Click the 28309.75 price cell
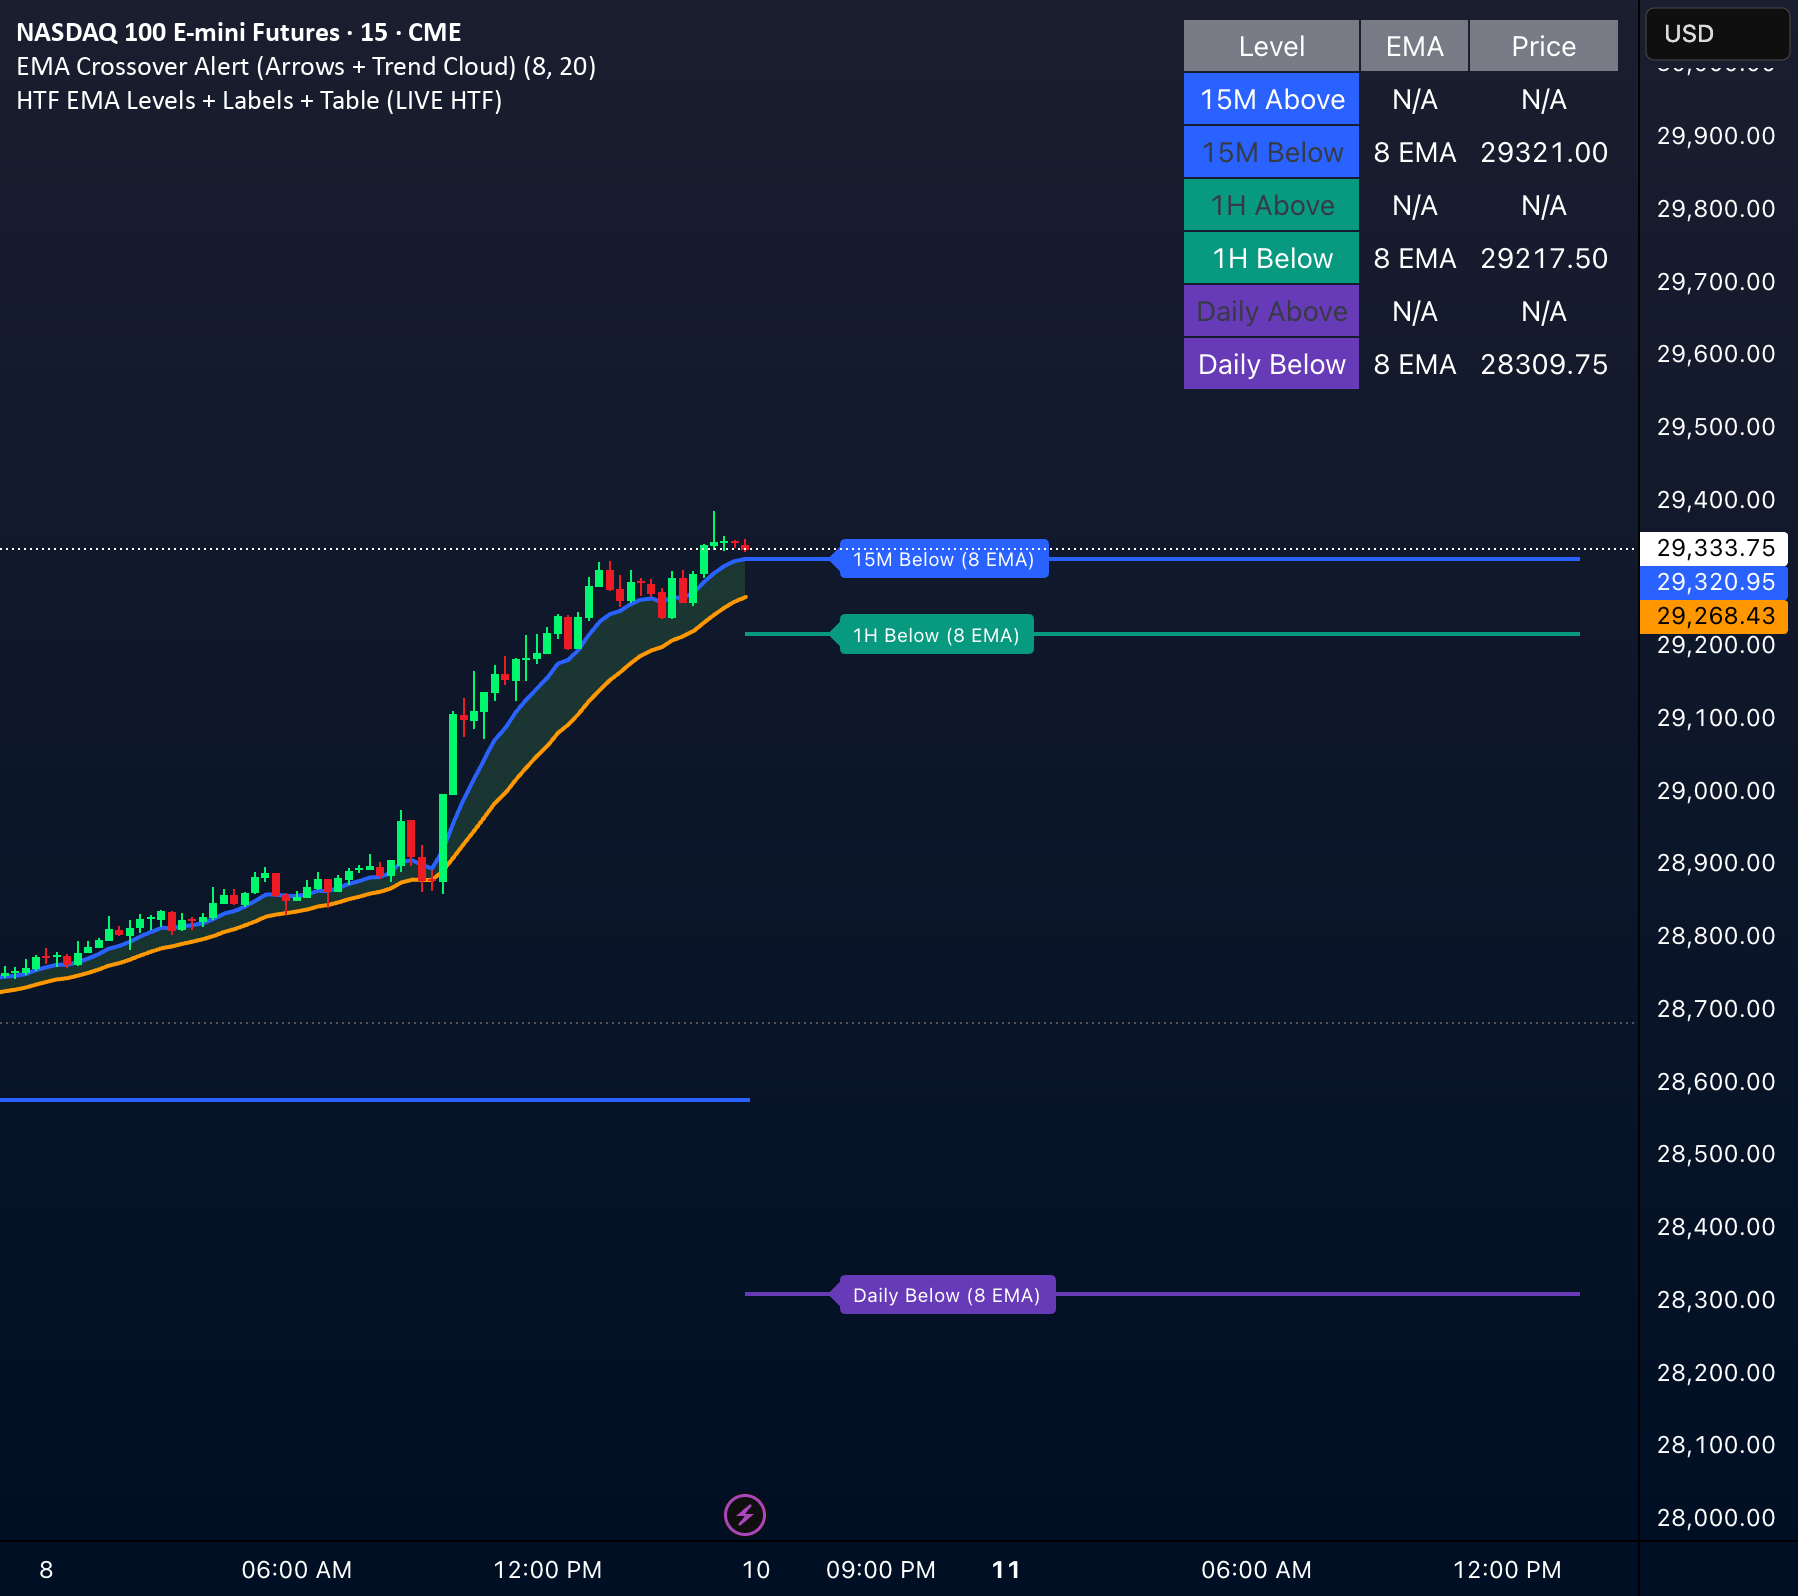This screenshot has width=1798, height=1596. 1544,364
